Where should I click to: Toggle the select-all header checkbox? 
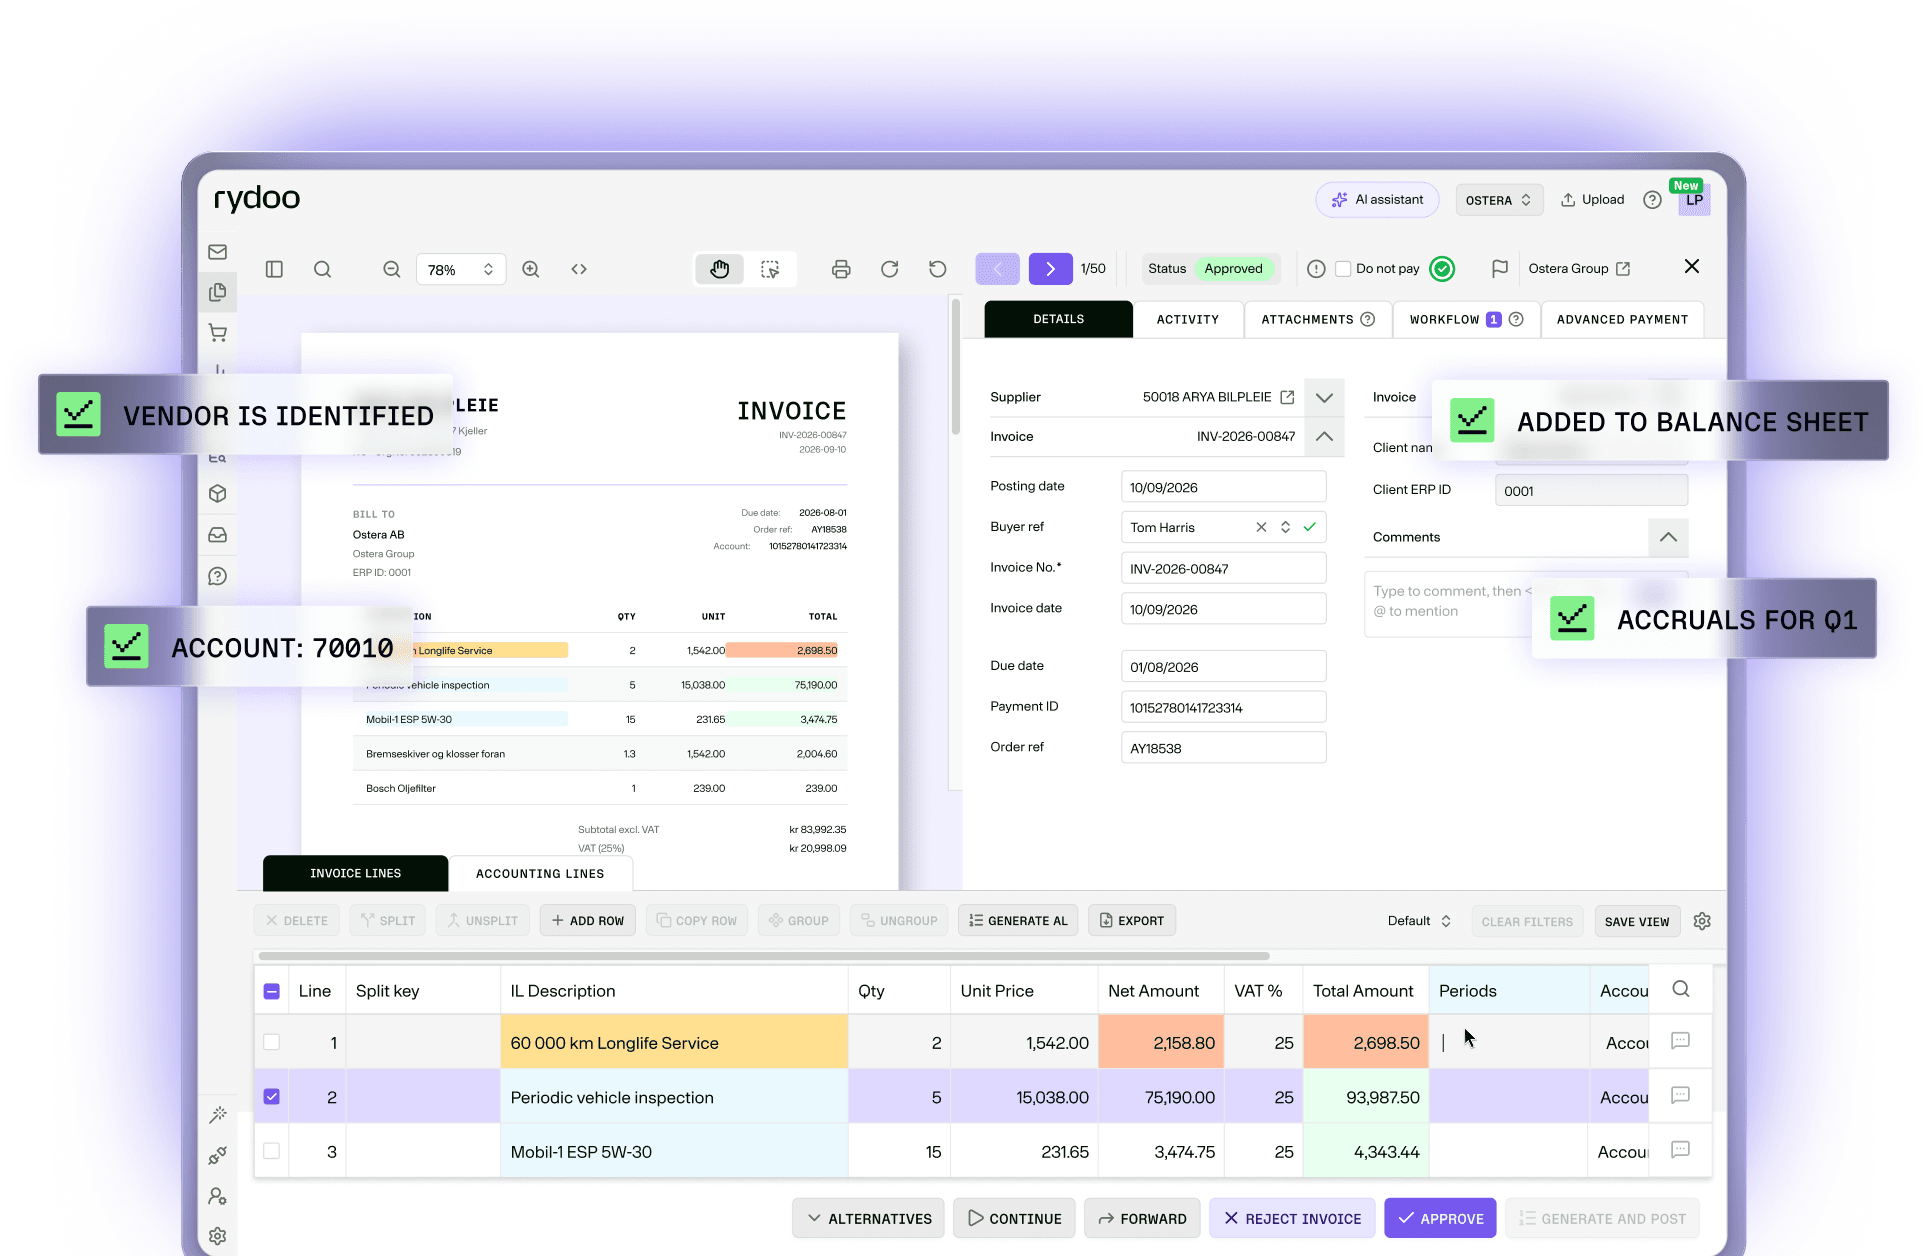(271, 991)
